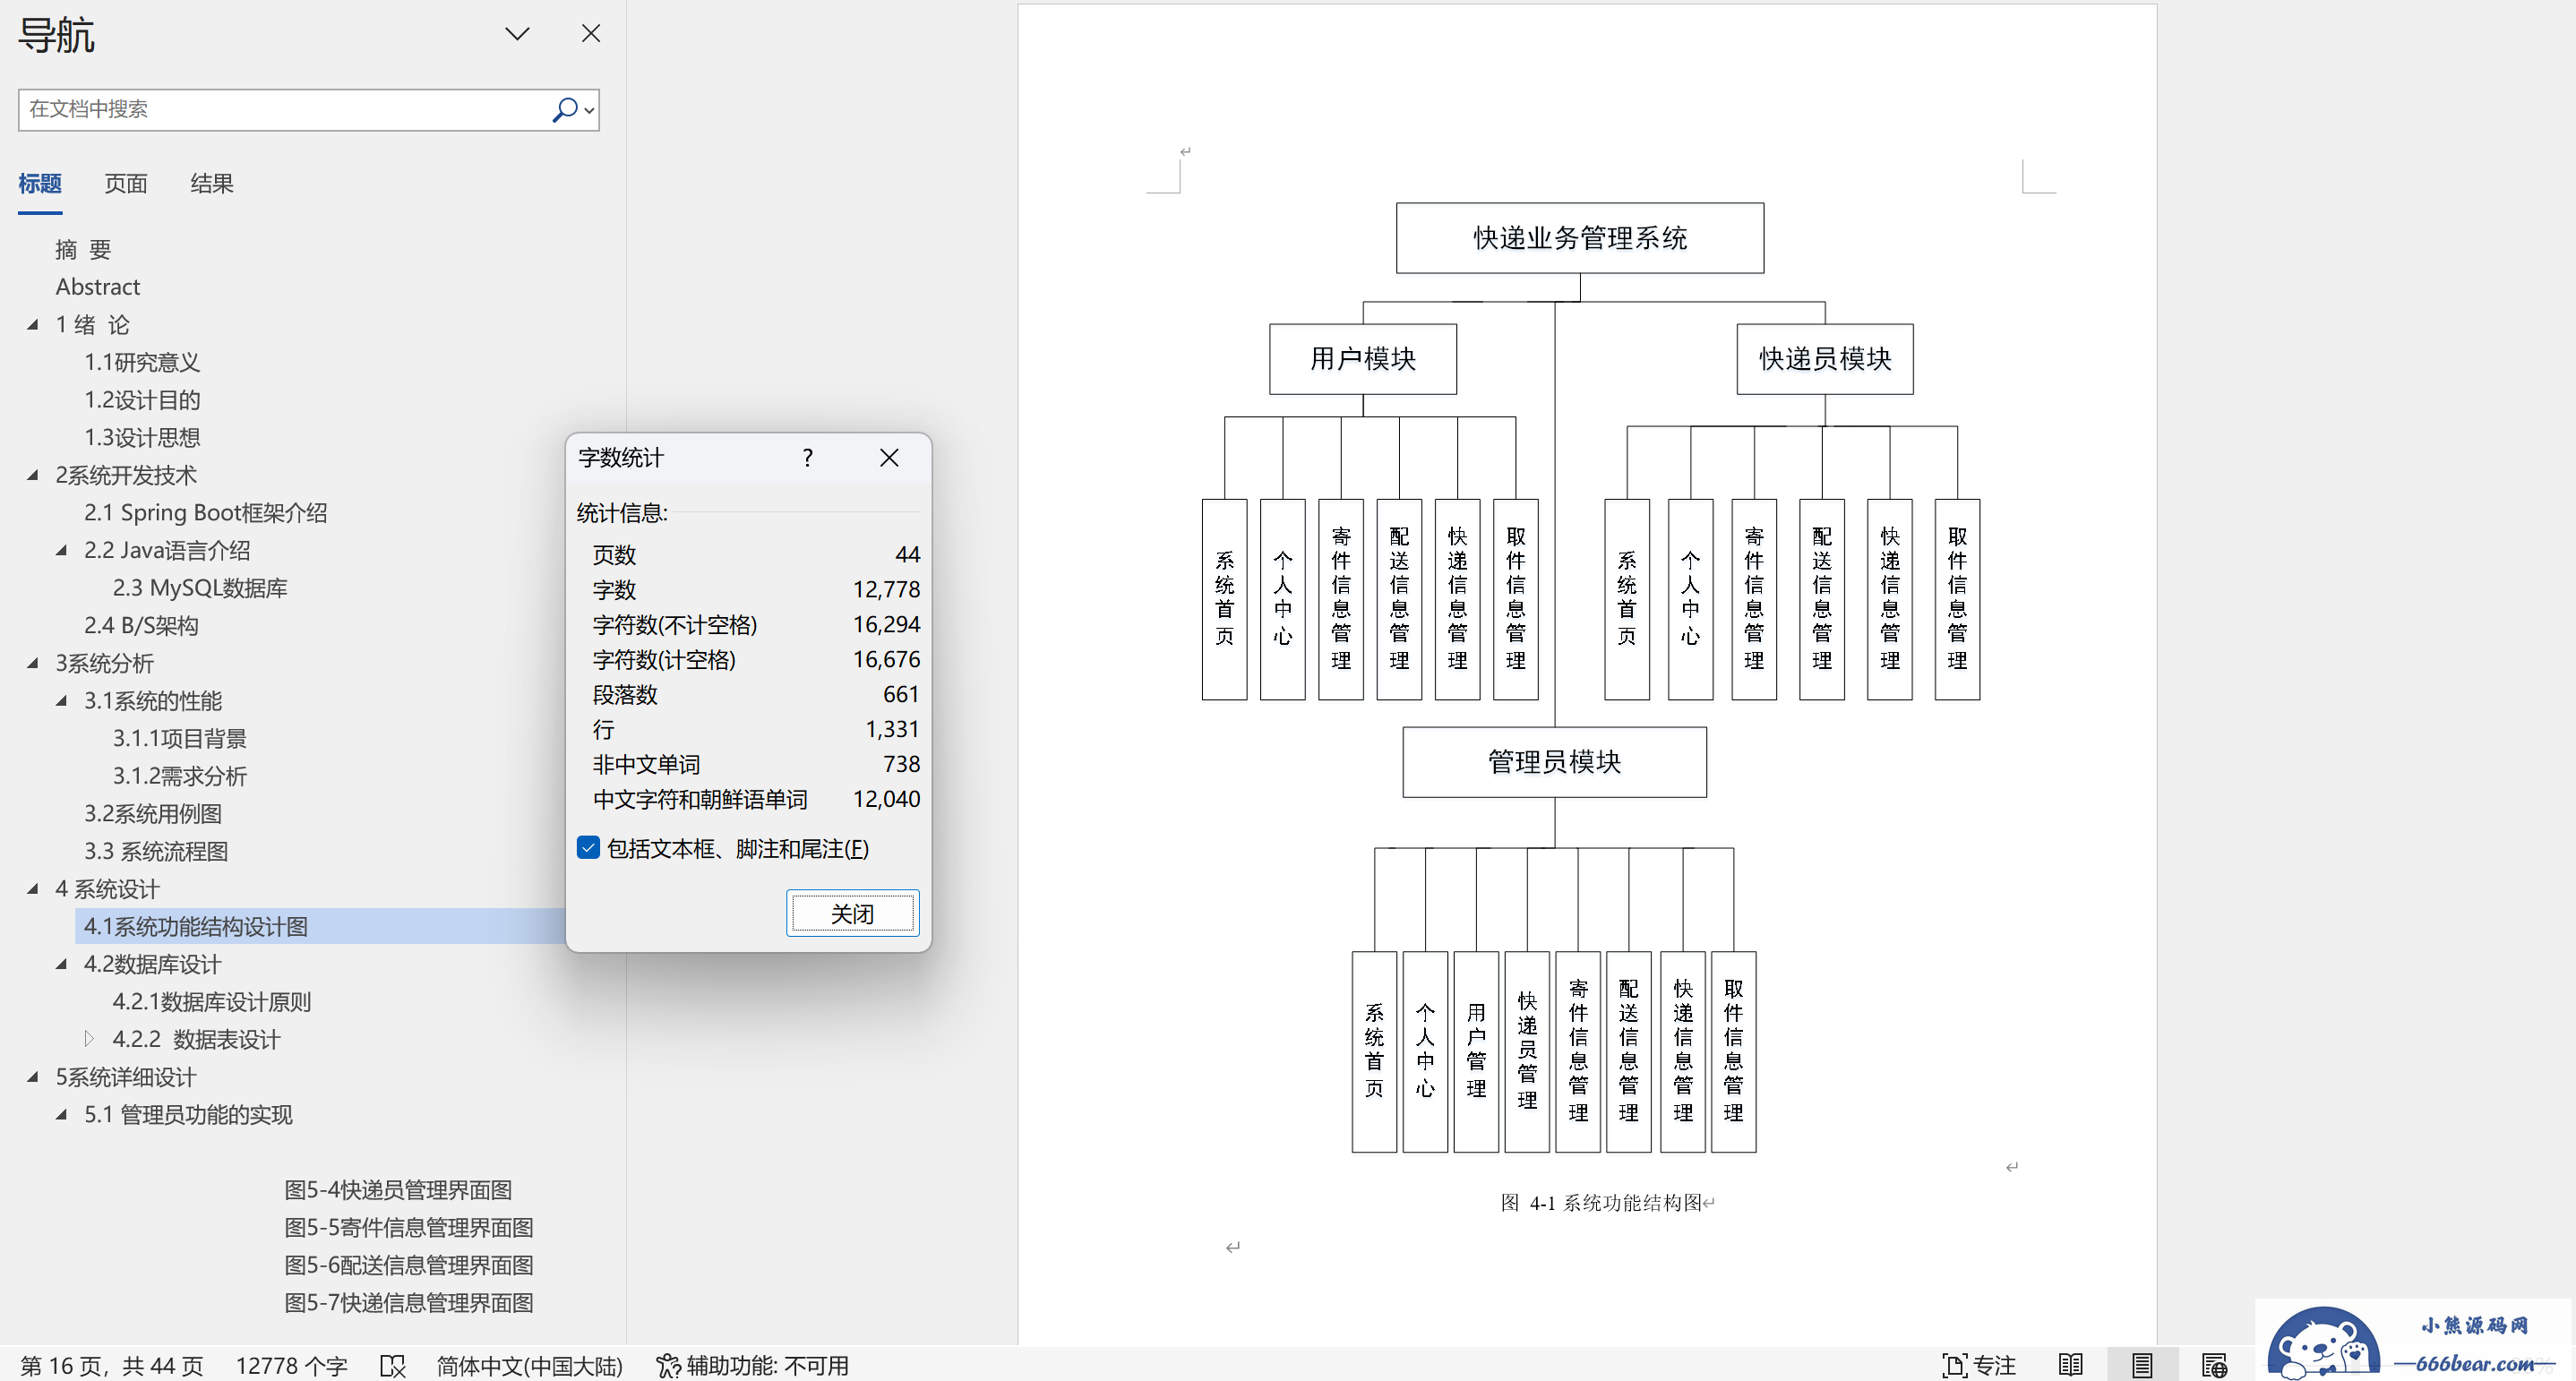Image resolution: width=2576 pixels, height=1381 pixels.
Task: Click the 字数 12,778 statistics row
Action: tap(756, 590)
